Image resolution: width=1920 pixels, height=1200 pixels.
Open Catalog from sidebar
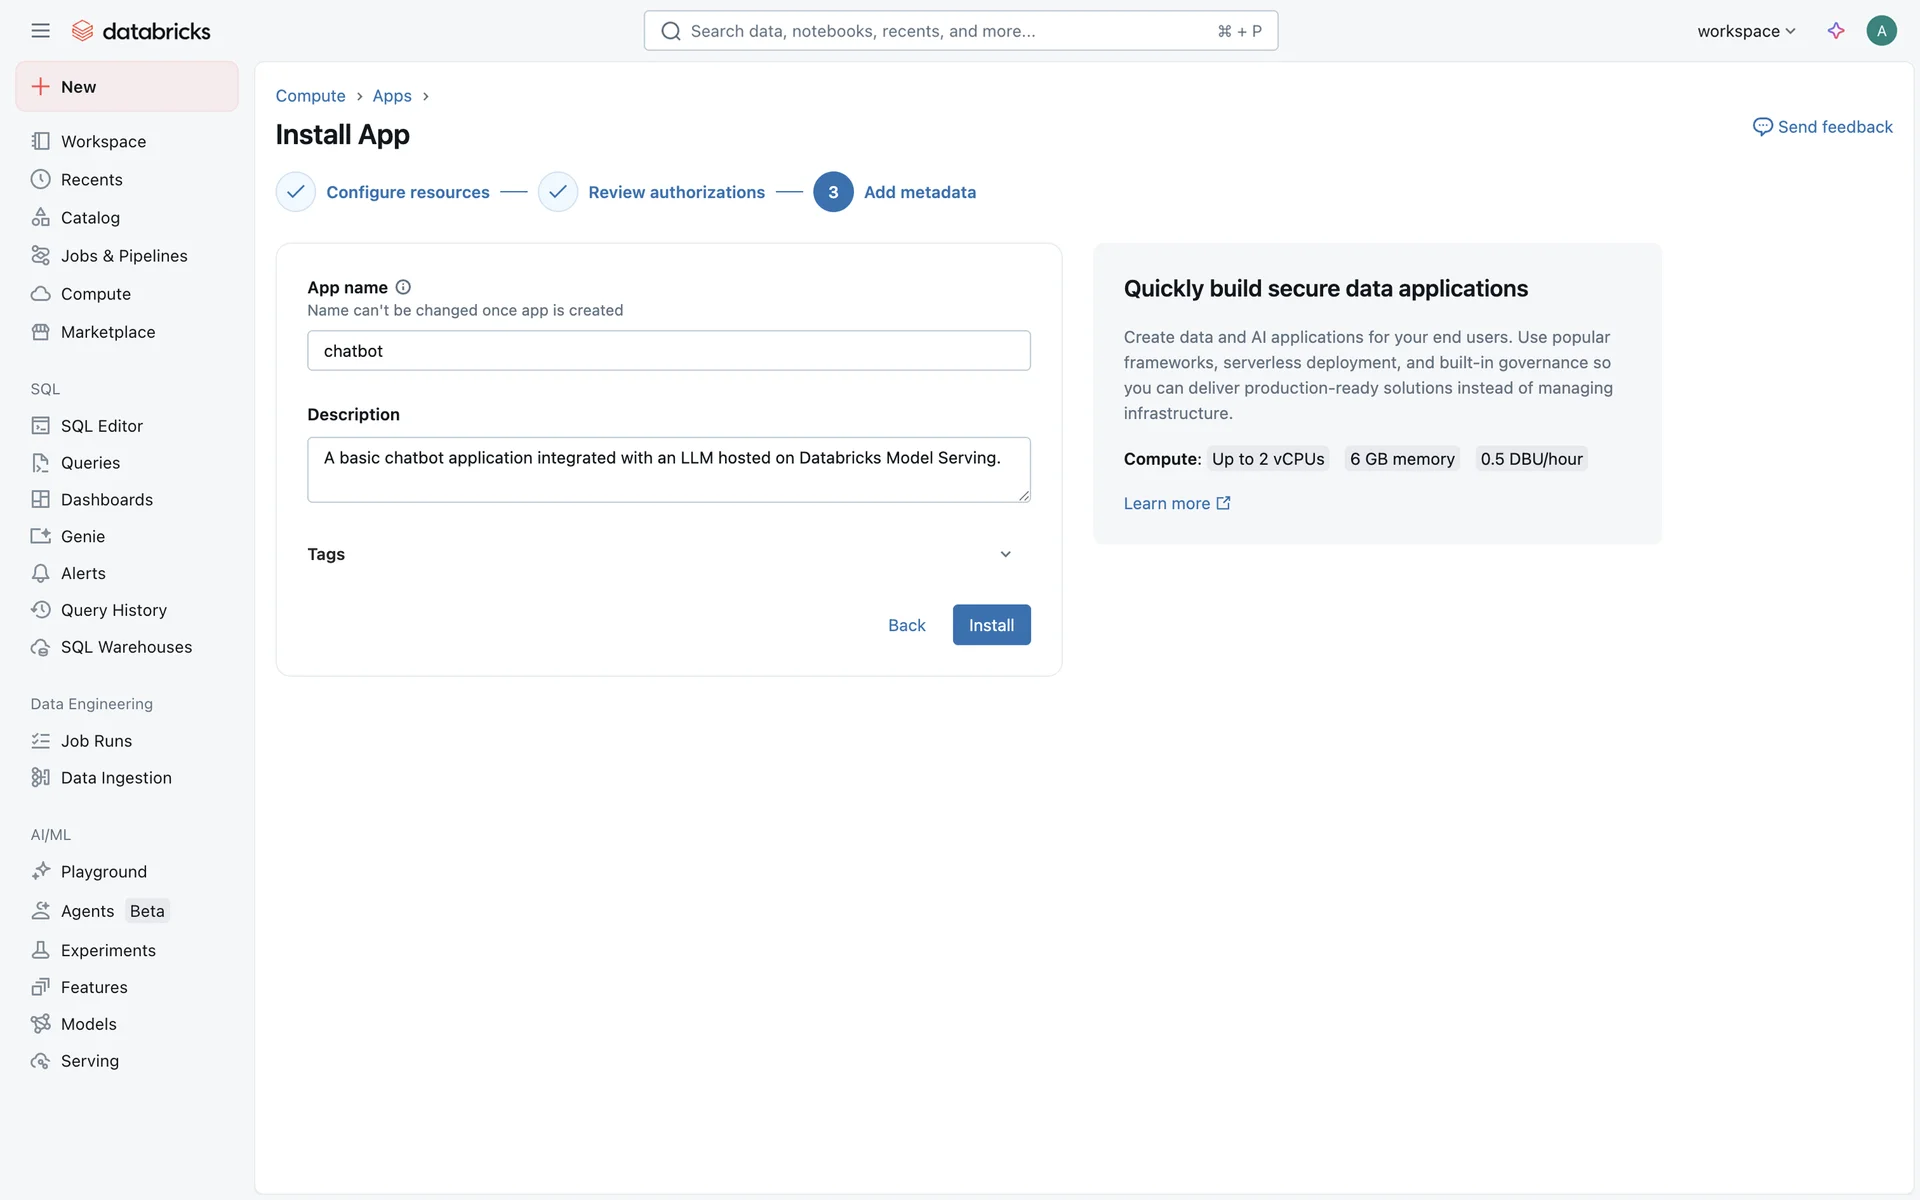(90, 218)
